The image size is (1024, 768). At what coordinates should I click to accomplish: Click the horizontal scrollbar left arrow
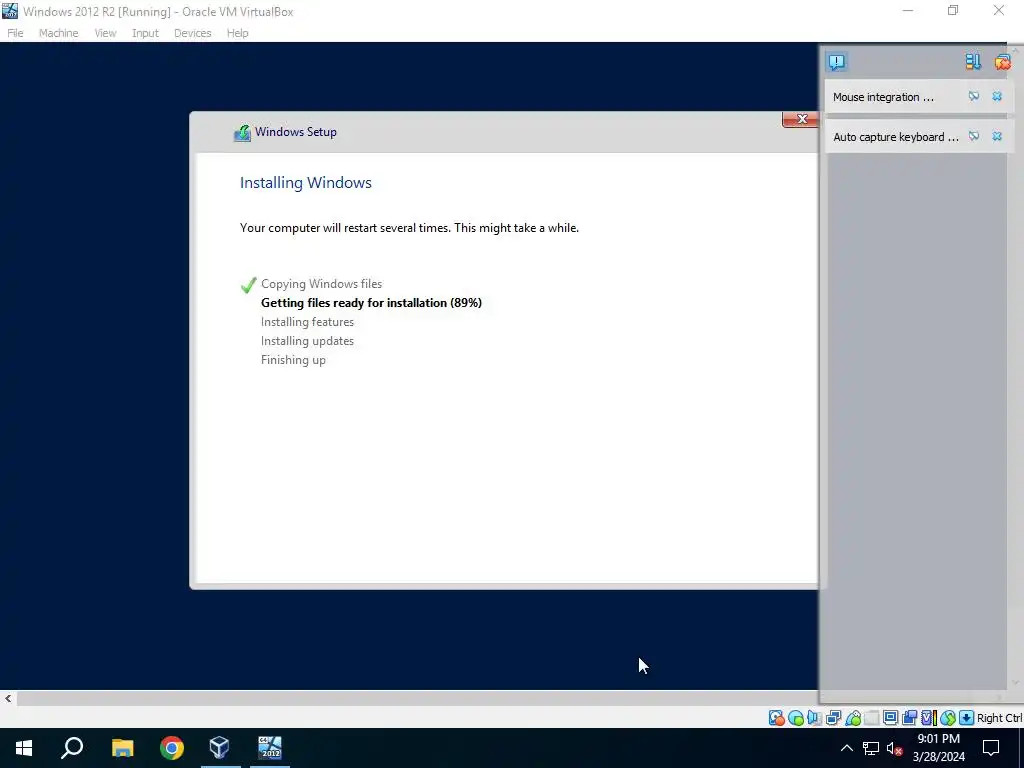8,699
